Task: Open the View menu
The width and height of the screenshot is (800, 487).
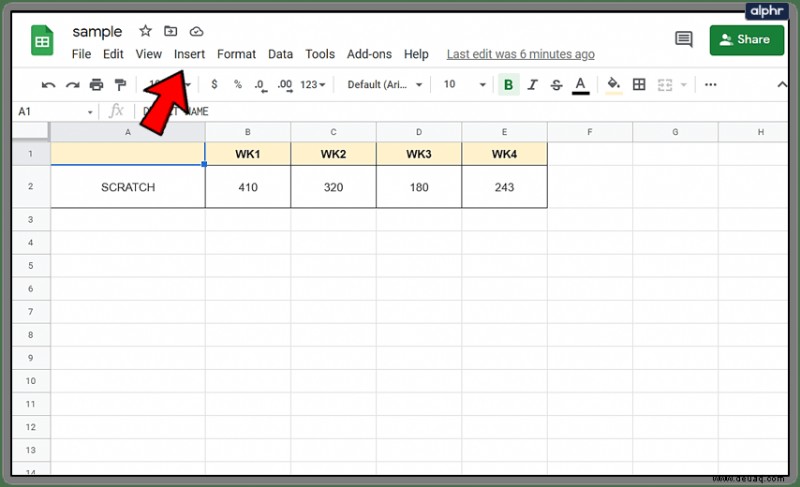Action: 148,54
